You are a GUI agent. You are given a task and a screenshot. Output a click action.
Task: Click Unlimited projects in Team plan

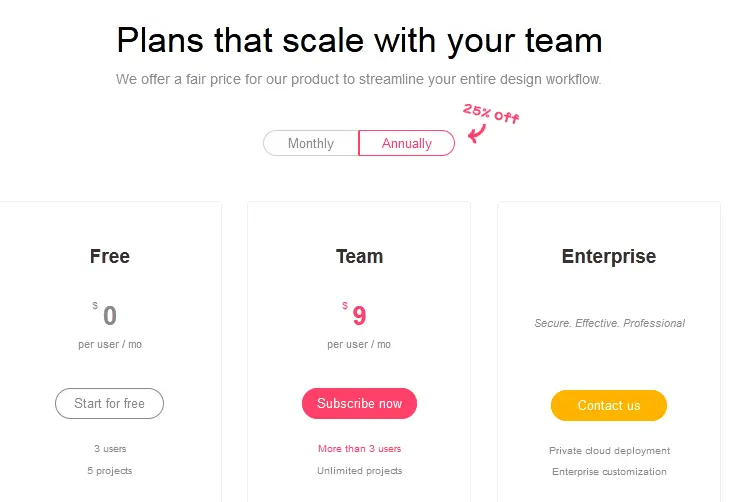[x=359, y=471]
